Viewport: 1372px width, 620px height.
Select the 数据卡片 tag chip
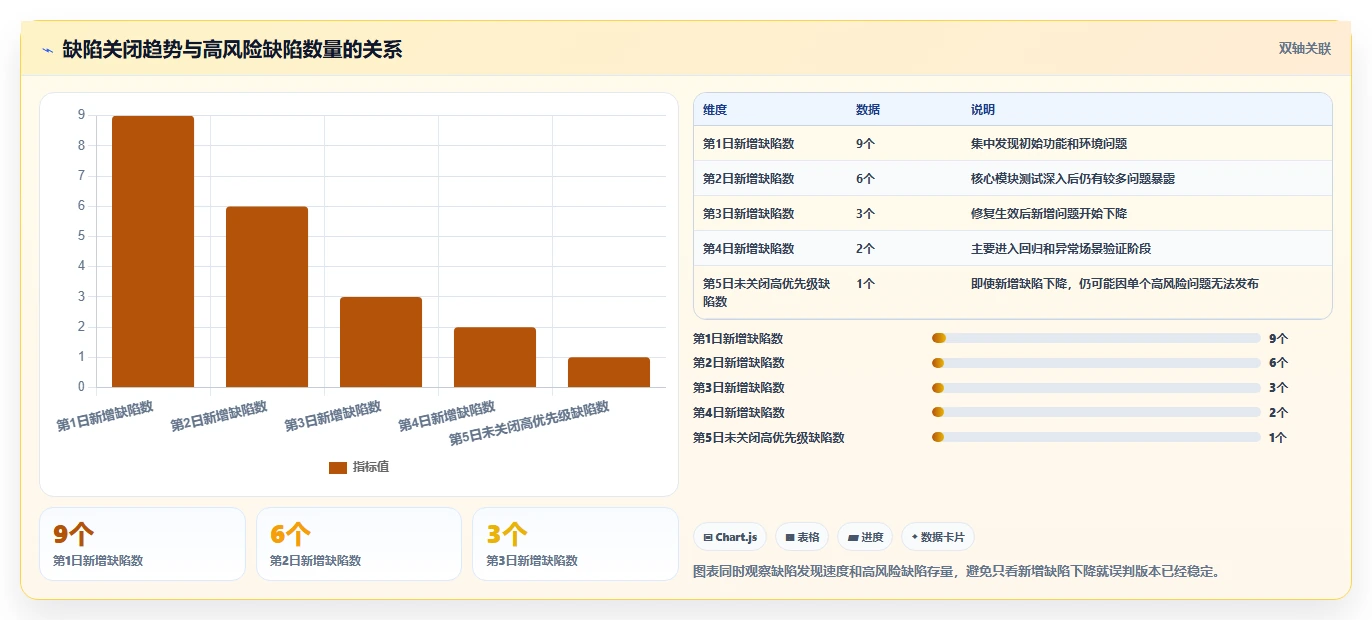click(x=938, y=537)
